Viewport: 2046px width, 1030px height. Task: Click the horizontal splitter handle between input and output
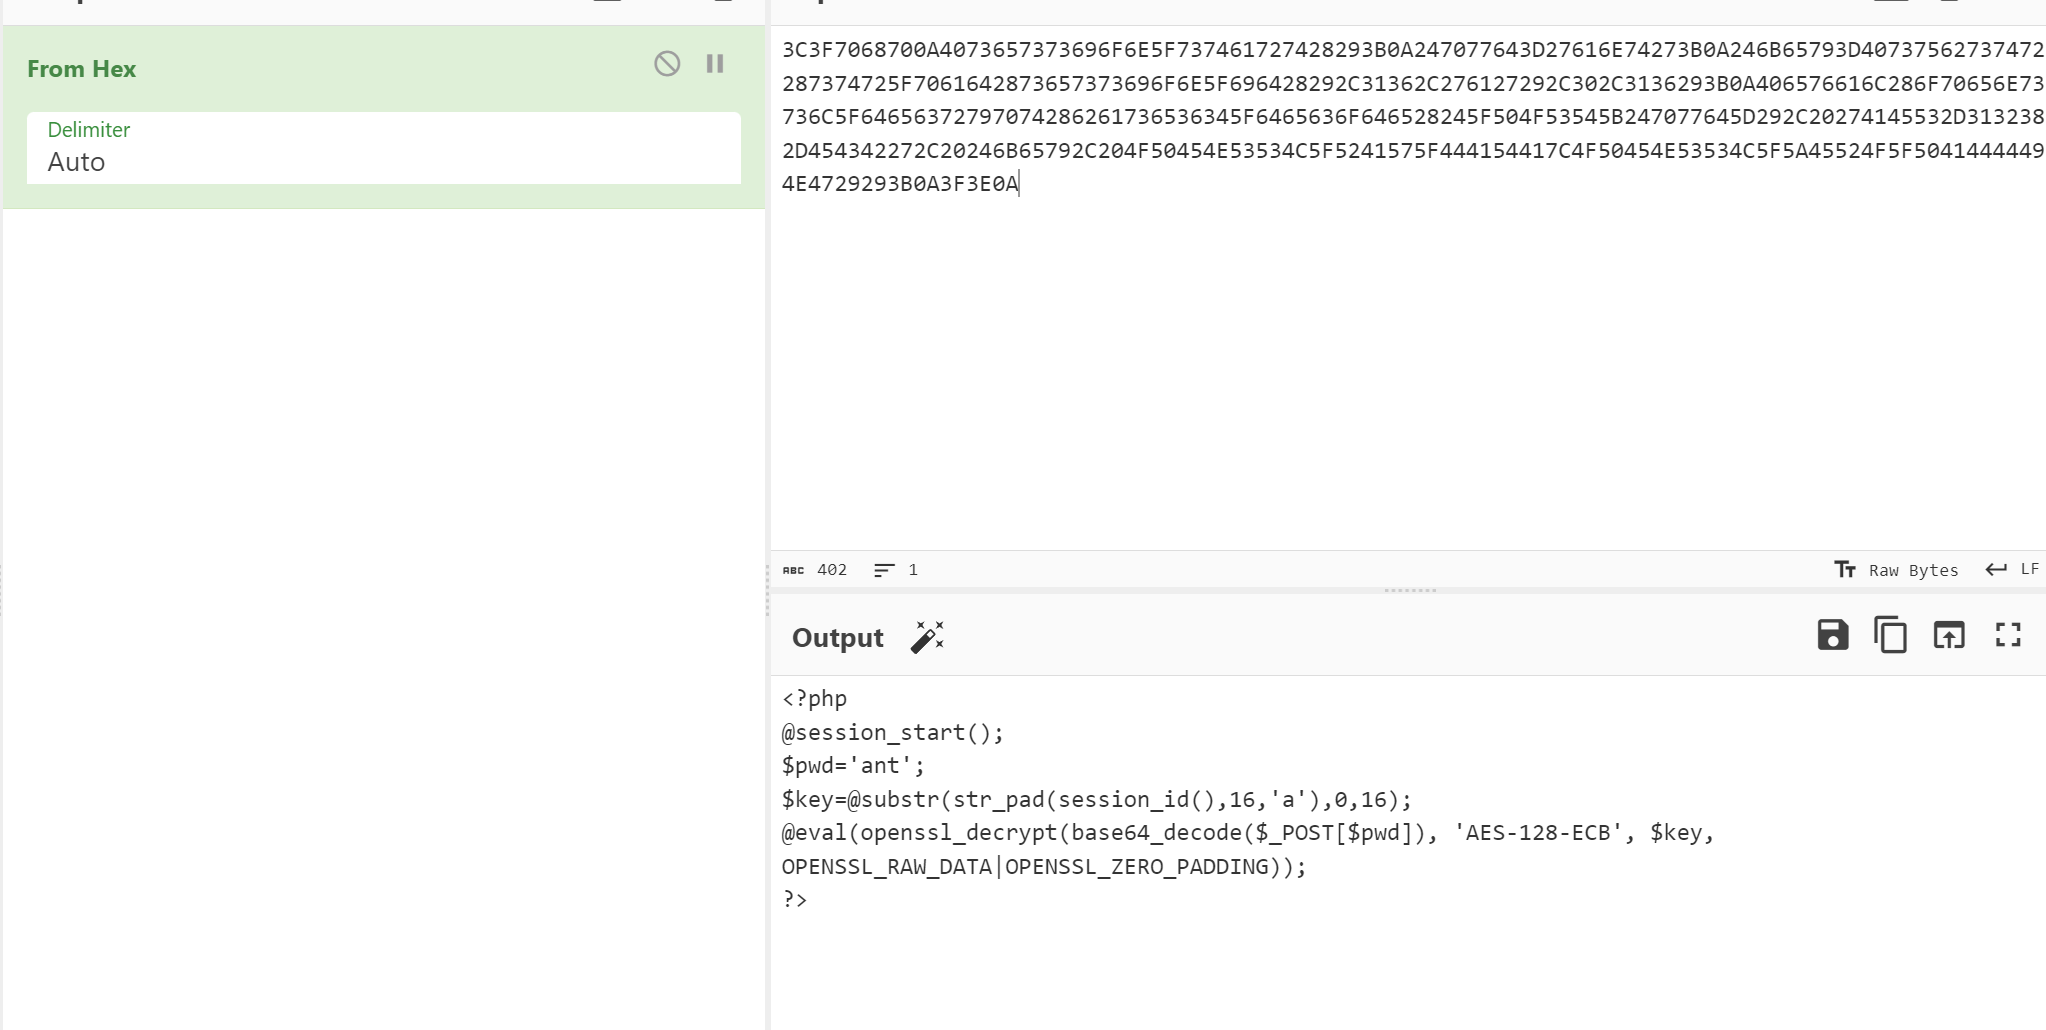[x=1410, y=591]
